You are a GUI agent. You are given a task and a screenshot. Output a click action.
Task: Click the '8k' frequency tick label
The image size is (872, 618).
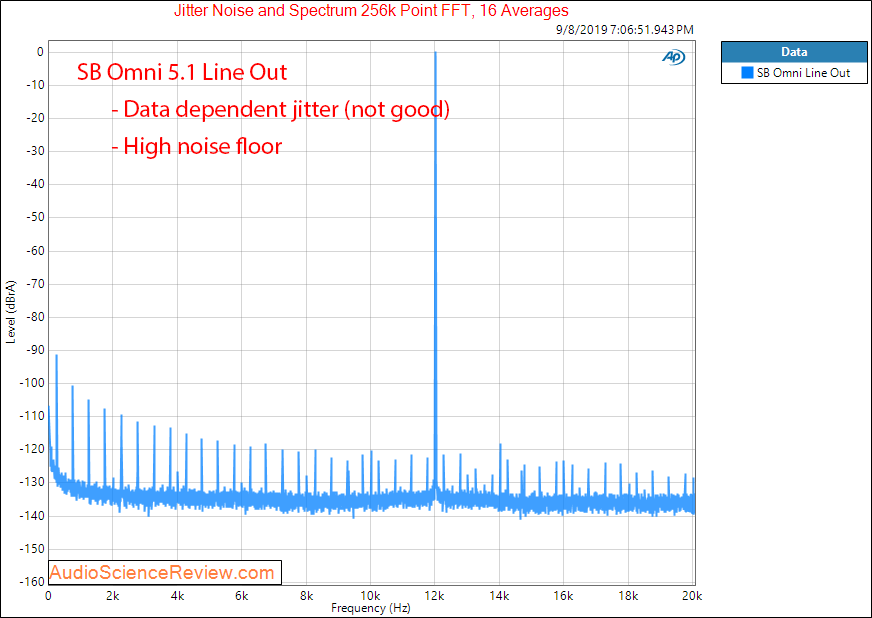pyautogui.click(x=306, y=596)
